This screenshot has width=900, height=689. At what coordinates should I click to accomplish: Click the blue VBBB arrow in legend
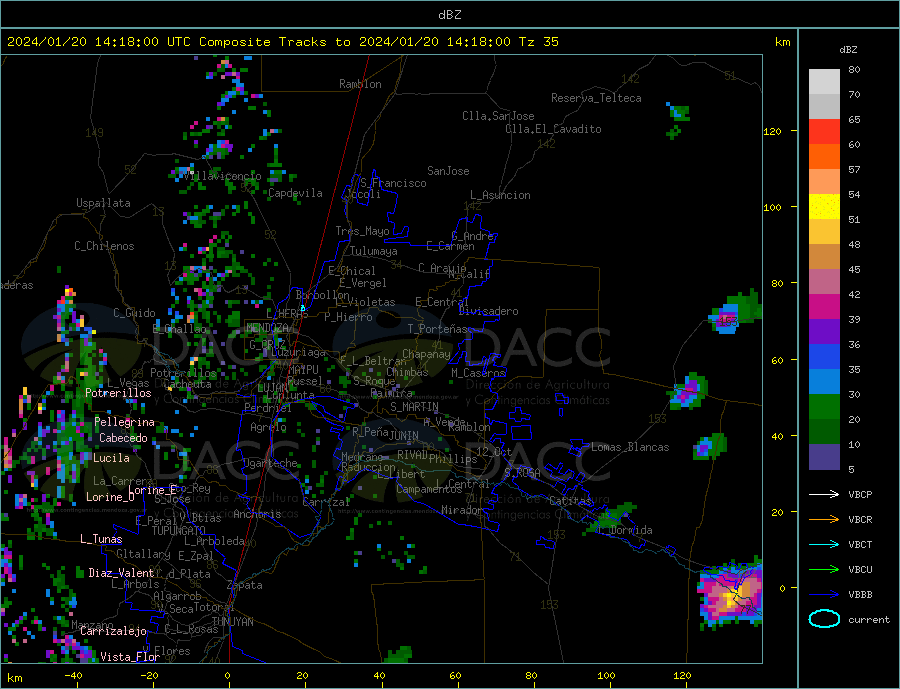coord(825,594)
